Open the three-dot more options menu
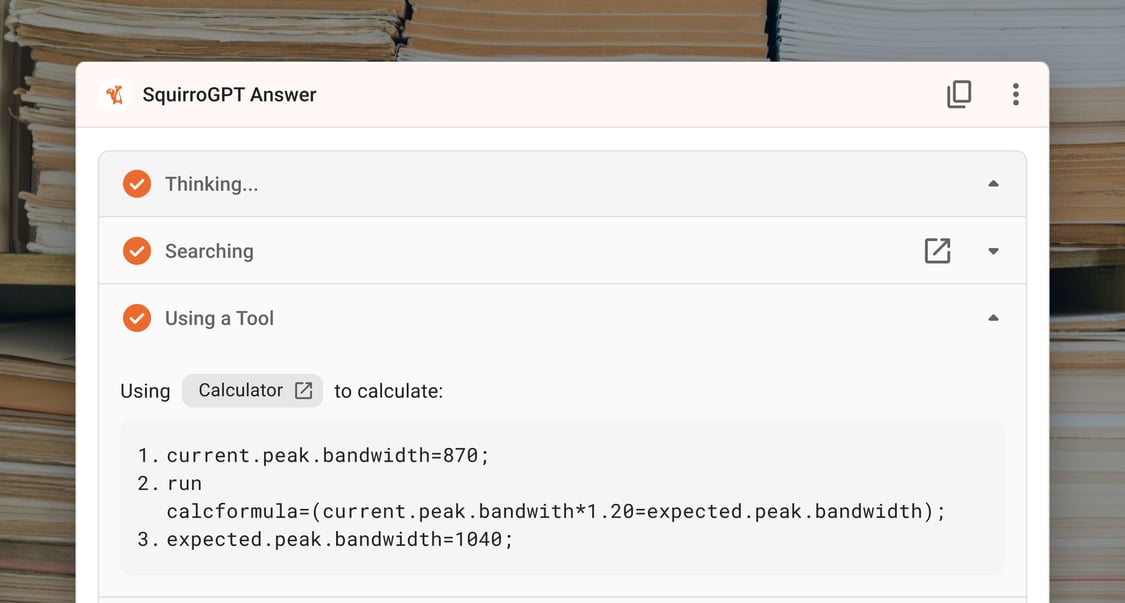The image size is (1125, 603). (1015, 95)
